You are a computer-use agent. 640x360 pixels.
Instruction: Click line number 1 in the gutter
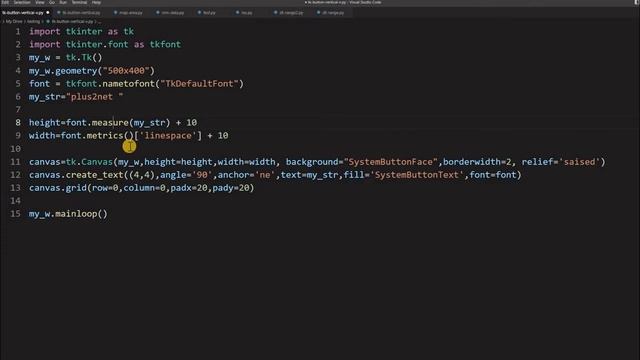pyautogui.click(x=18, y=31)
